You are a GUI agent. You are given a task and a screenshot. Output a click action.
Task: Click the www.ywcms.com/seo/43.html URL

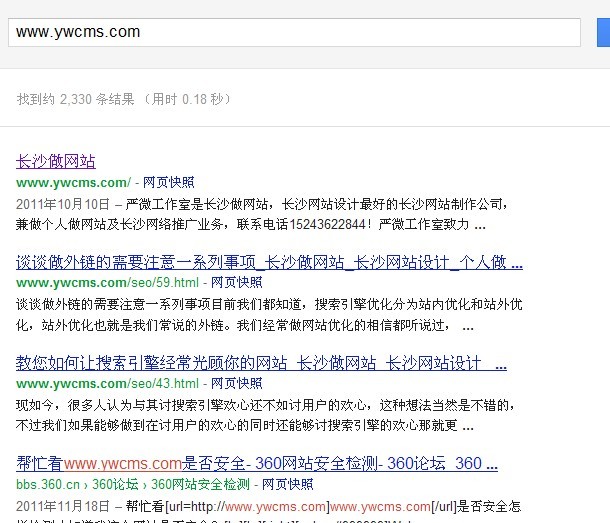(x=100, y=383)
